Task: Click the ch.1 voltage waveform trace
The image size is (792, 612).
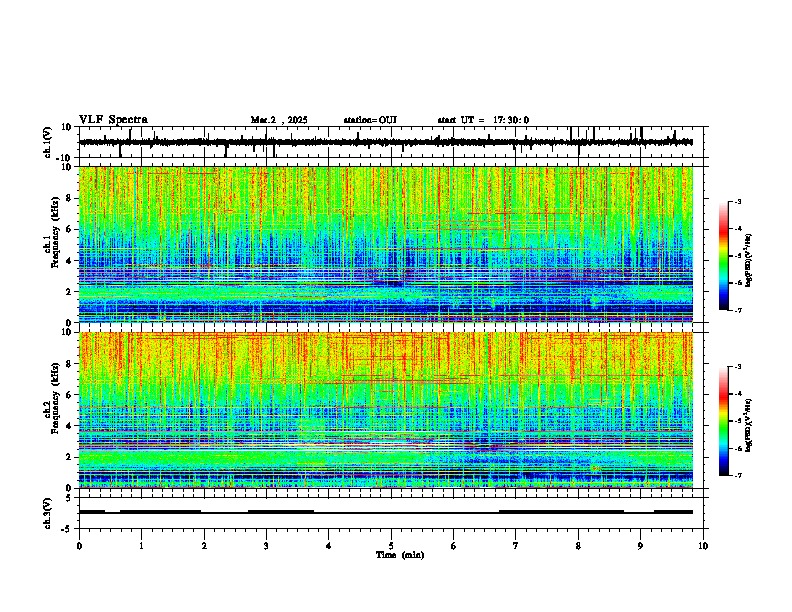Action: point(386,142)
